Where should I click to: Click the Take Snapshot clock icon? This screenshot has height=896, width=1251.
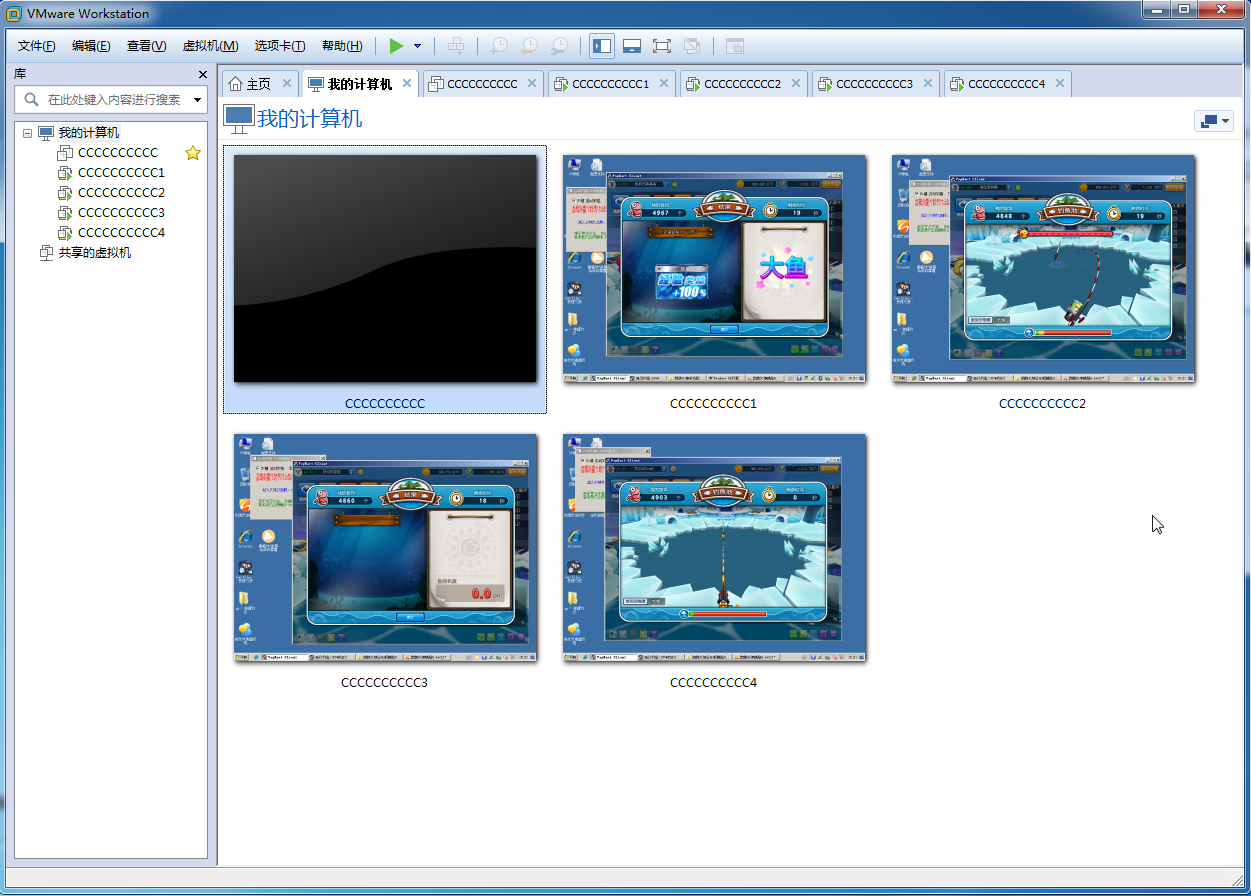[498, 46]
